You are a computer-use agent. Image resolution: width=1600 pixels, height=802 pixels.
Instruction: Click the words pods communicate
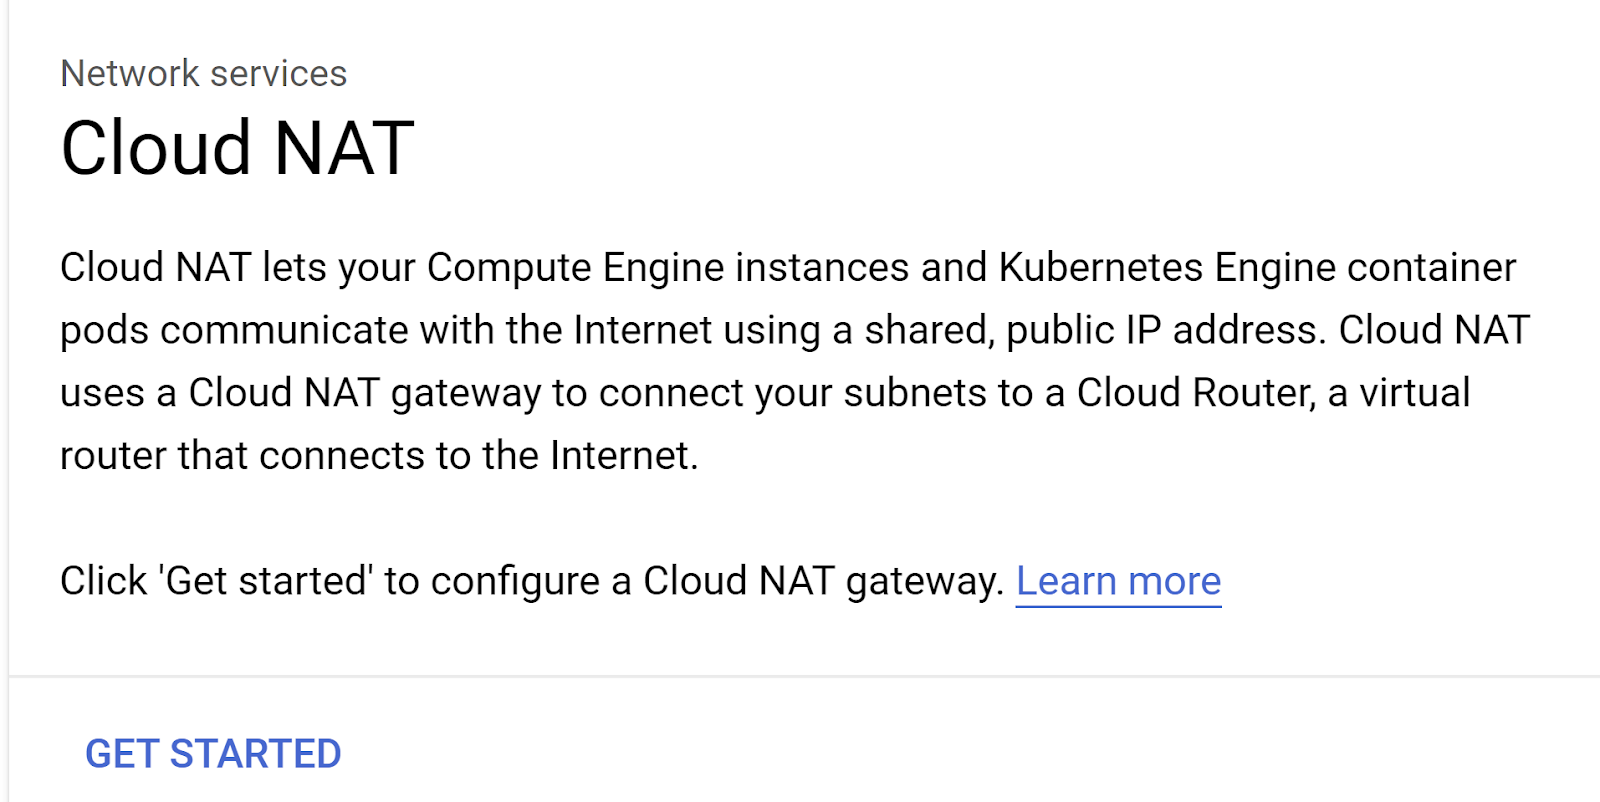coord(233,331)
